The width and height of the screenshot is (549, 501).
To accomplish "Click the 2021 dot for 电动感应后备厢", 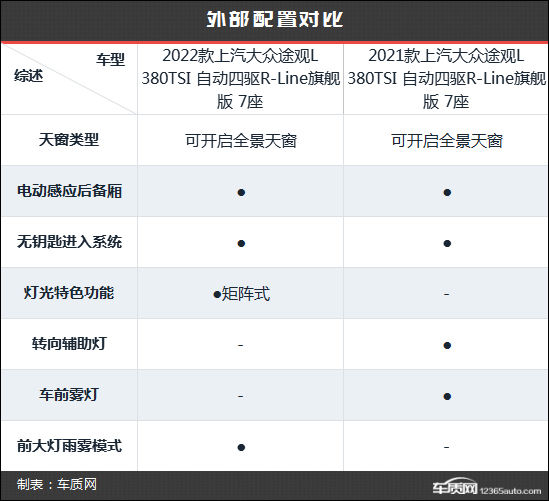I will 447,192.
